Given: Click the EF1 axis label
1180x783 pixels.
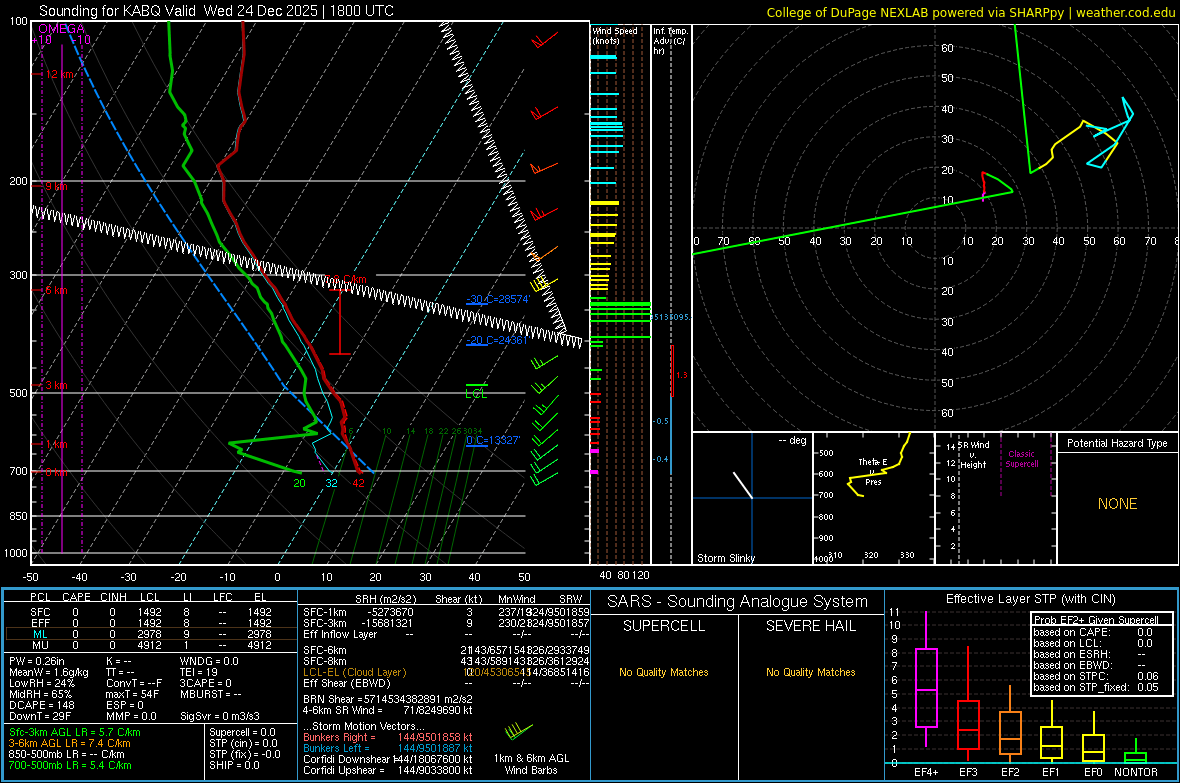Looking at the screenshot, I should (x=1051, y=772).
